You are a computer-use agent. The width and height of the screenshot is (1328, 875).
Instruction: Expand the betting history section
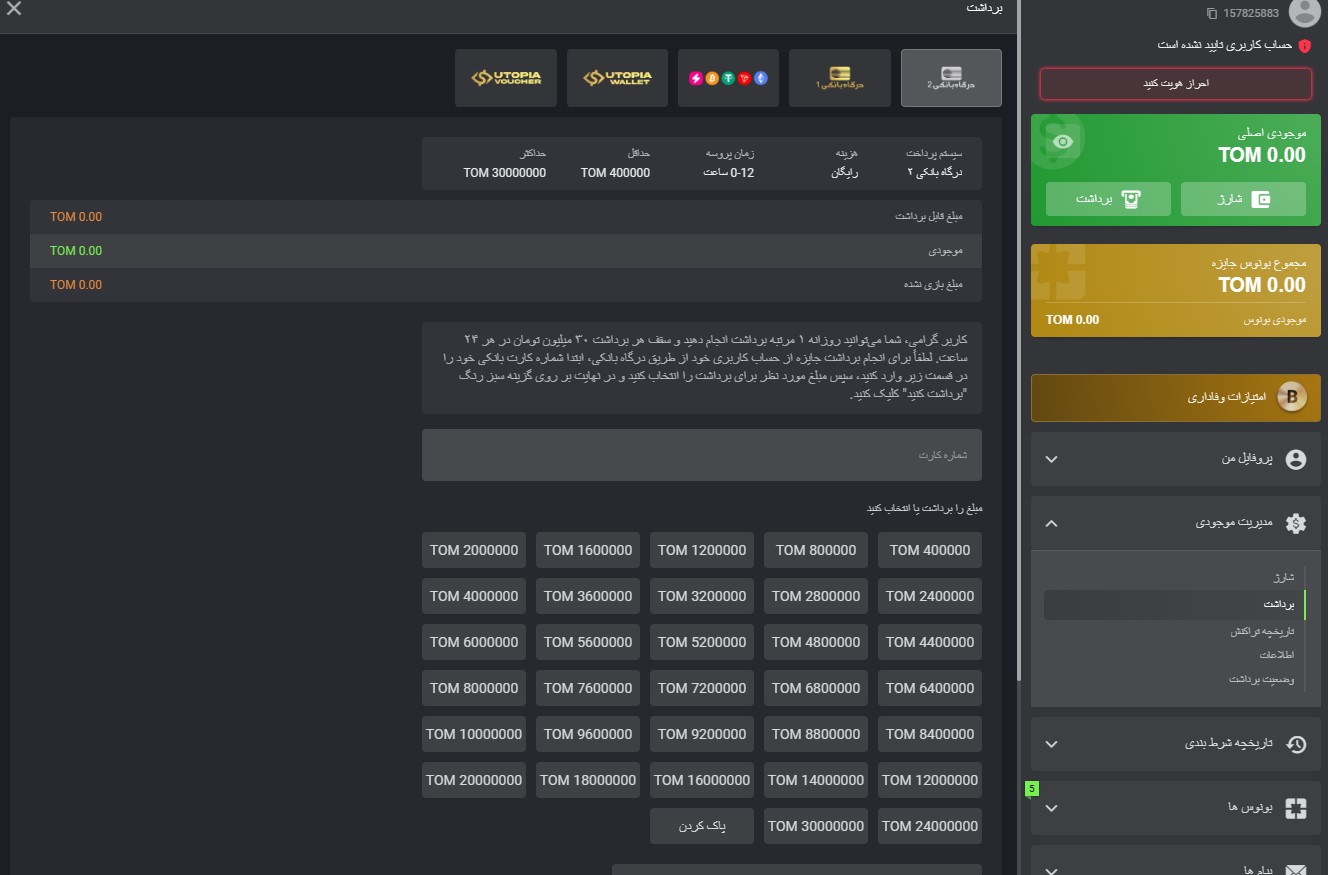pyautogui.click(x=1051, y=744)
